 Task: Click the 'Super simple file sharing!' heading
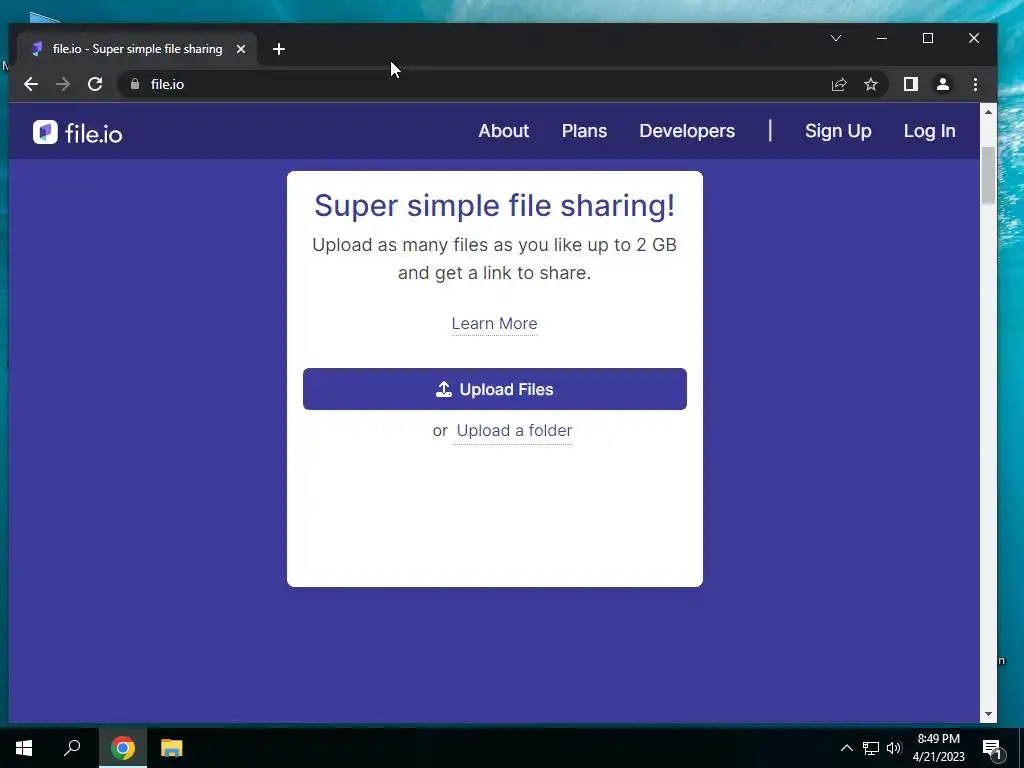(x=494, y=206)
